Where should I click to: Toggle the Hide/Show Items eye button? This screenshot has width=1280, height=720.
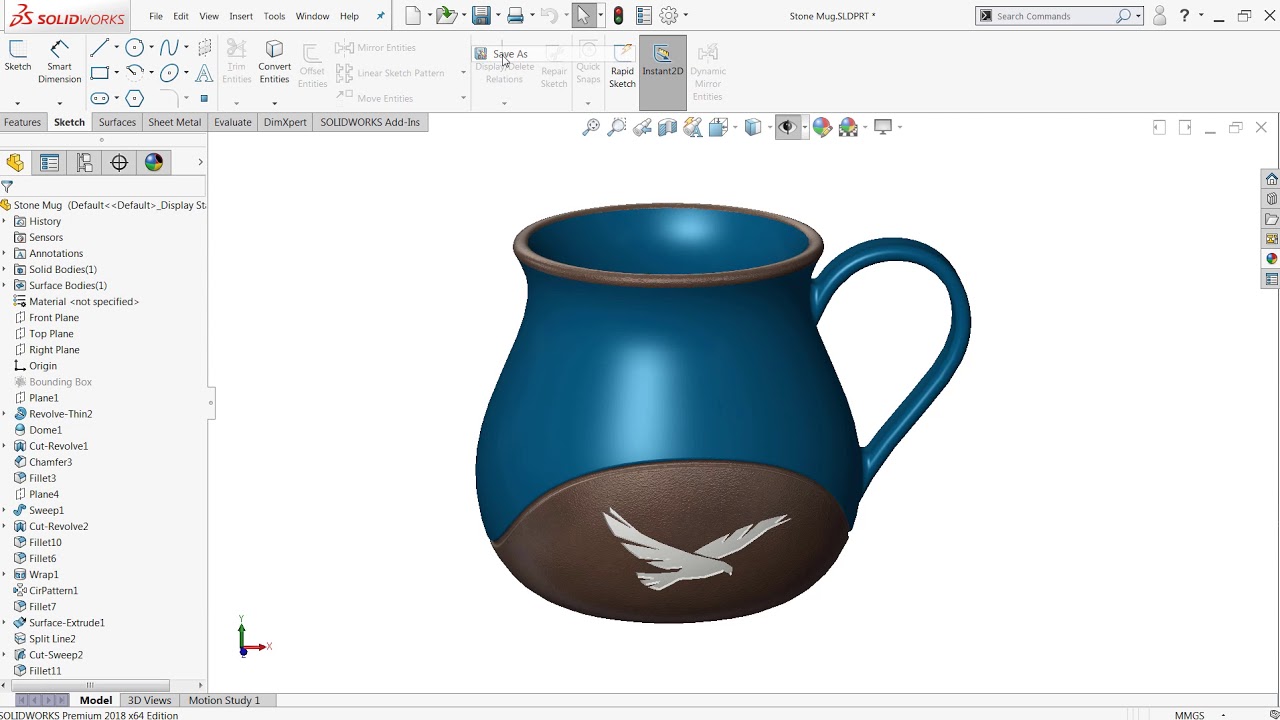tap(787, 127)
